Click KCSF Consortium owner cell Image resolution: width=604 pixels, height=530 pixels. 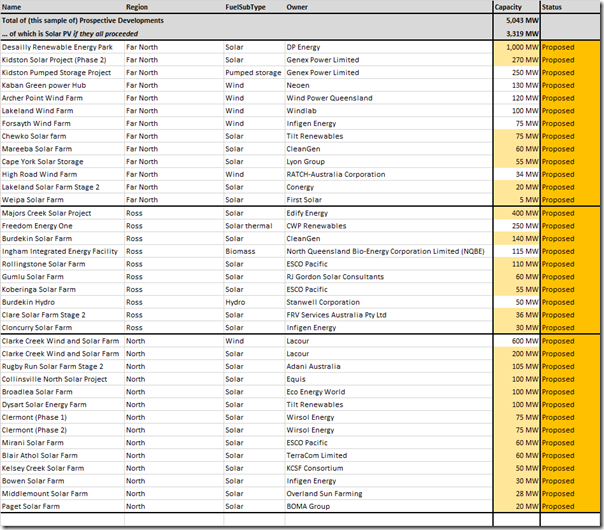pyautogui.click(x=389, y=468)
